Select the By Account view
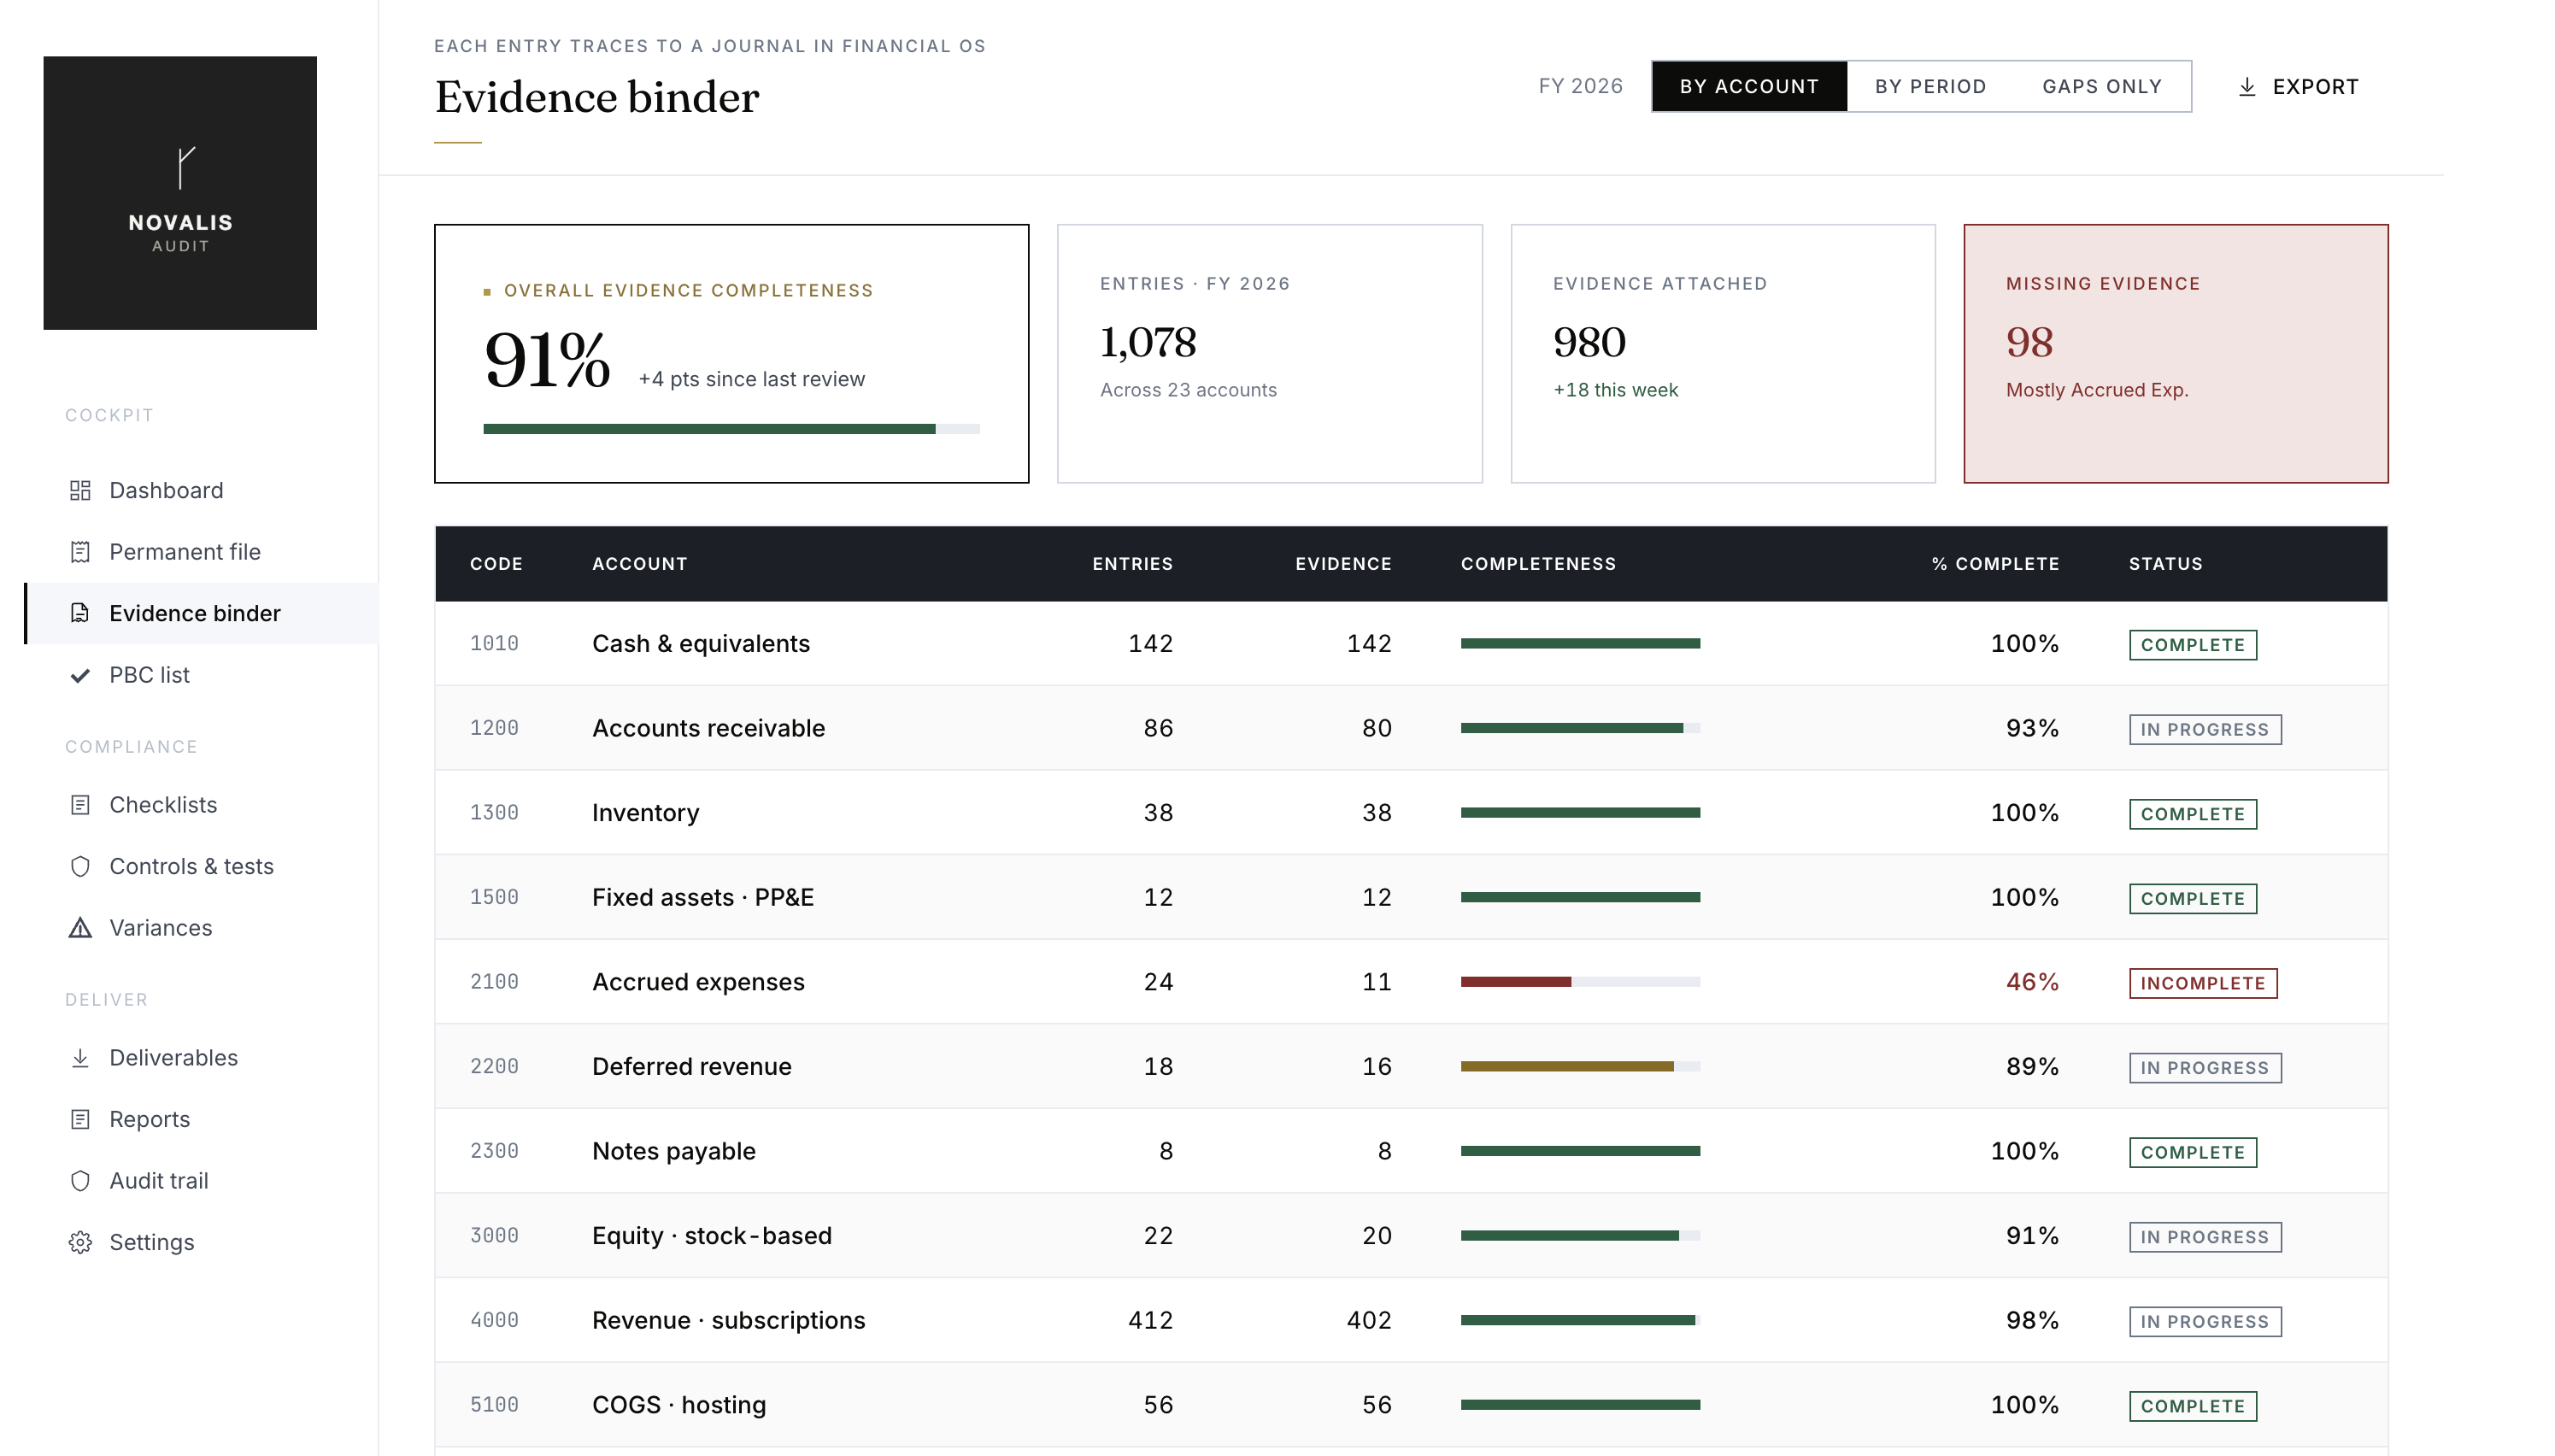Image resolution: width=2555 pixels, height=1456 pixels. click(x=1749, y=86)
